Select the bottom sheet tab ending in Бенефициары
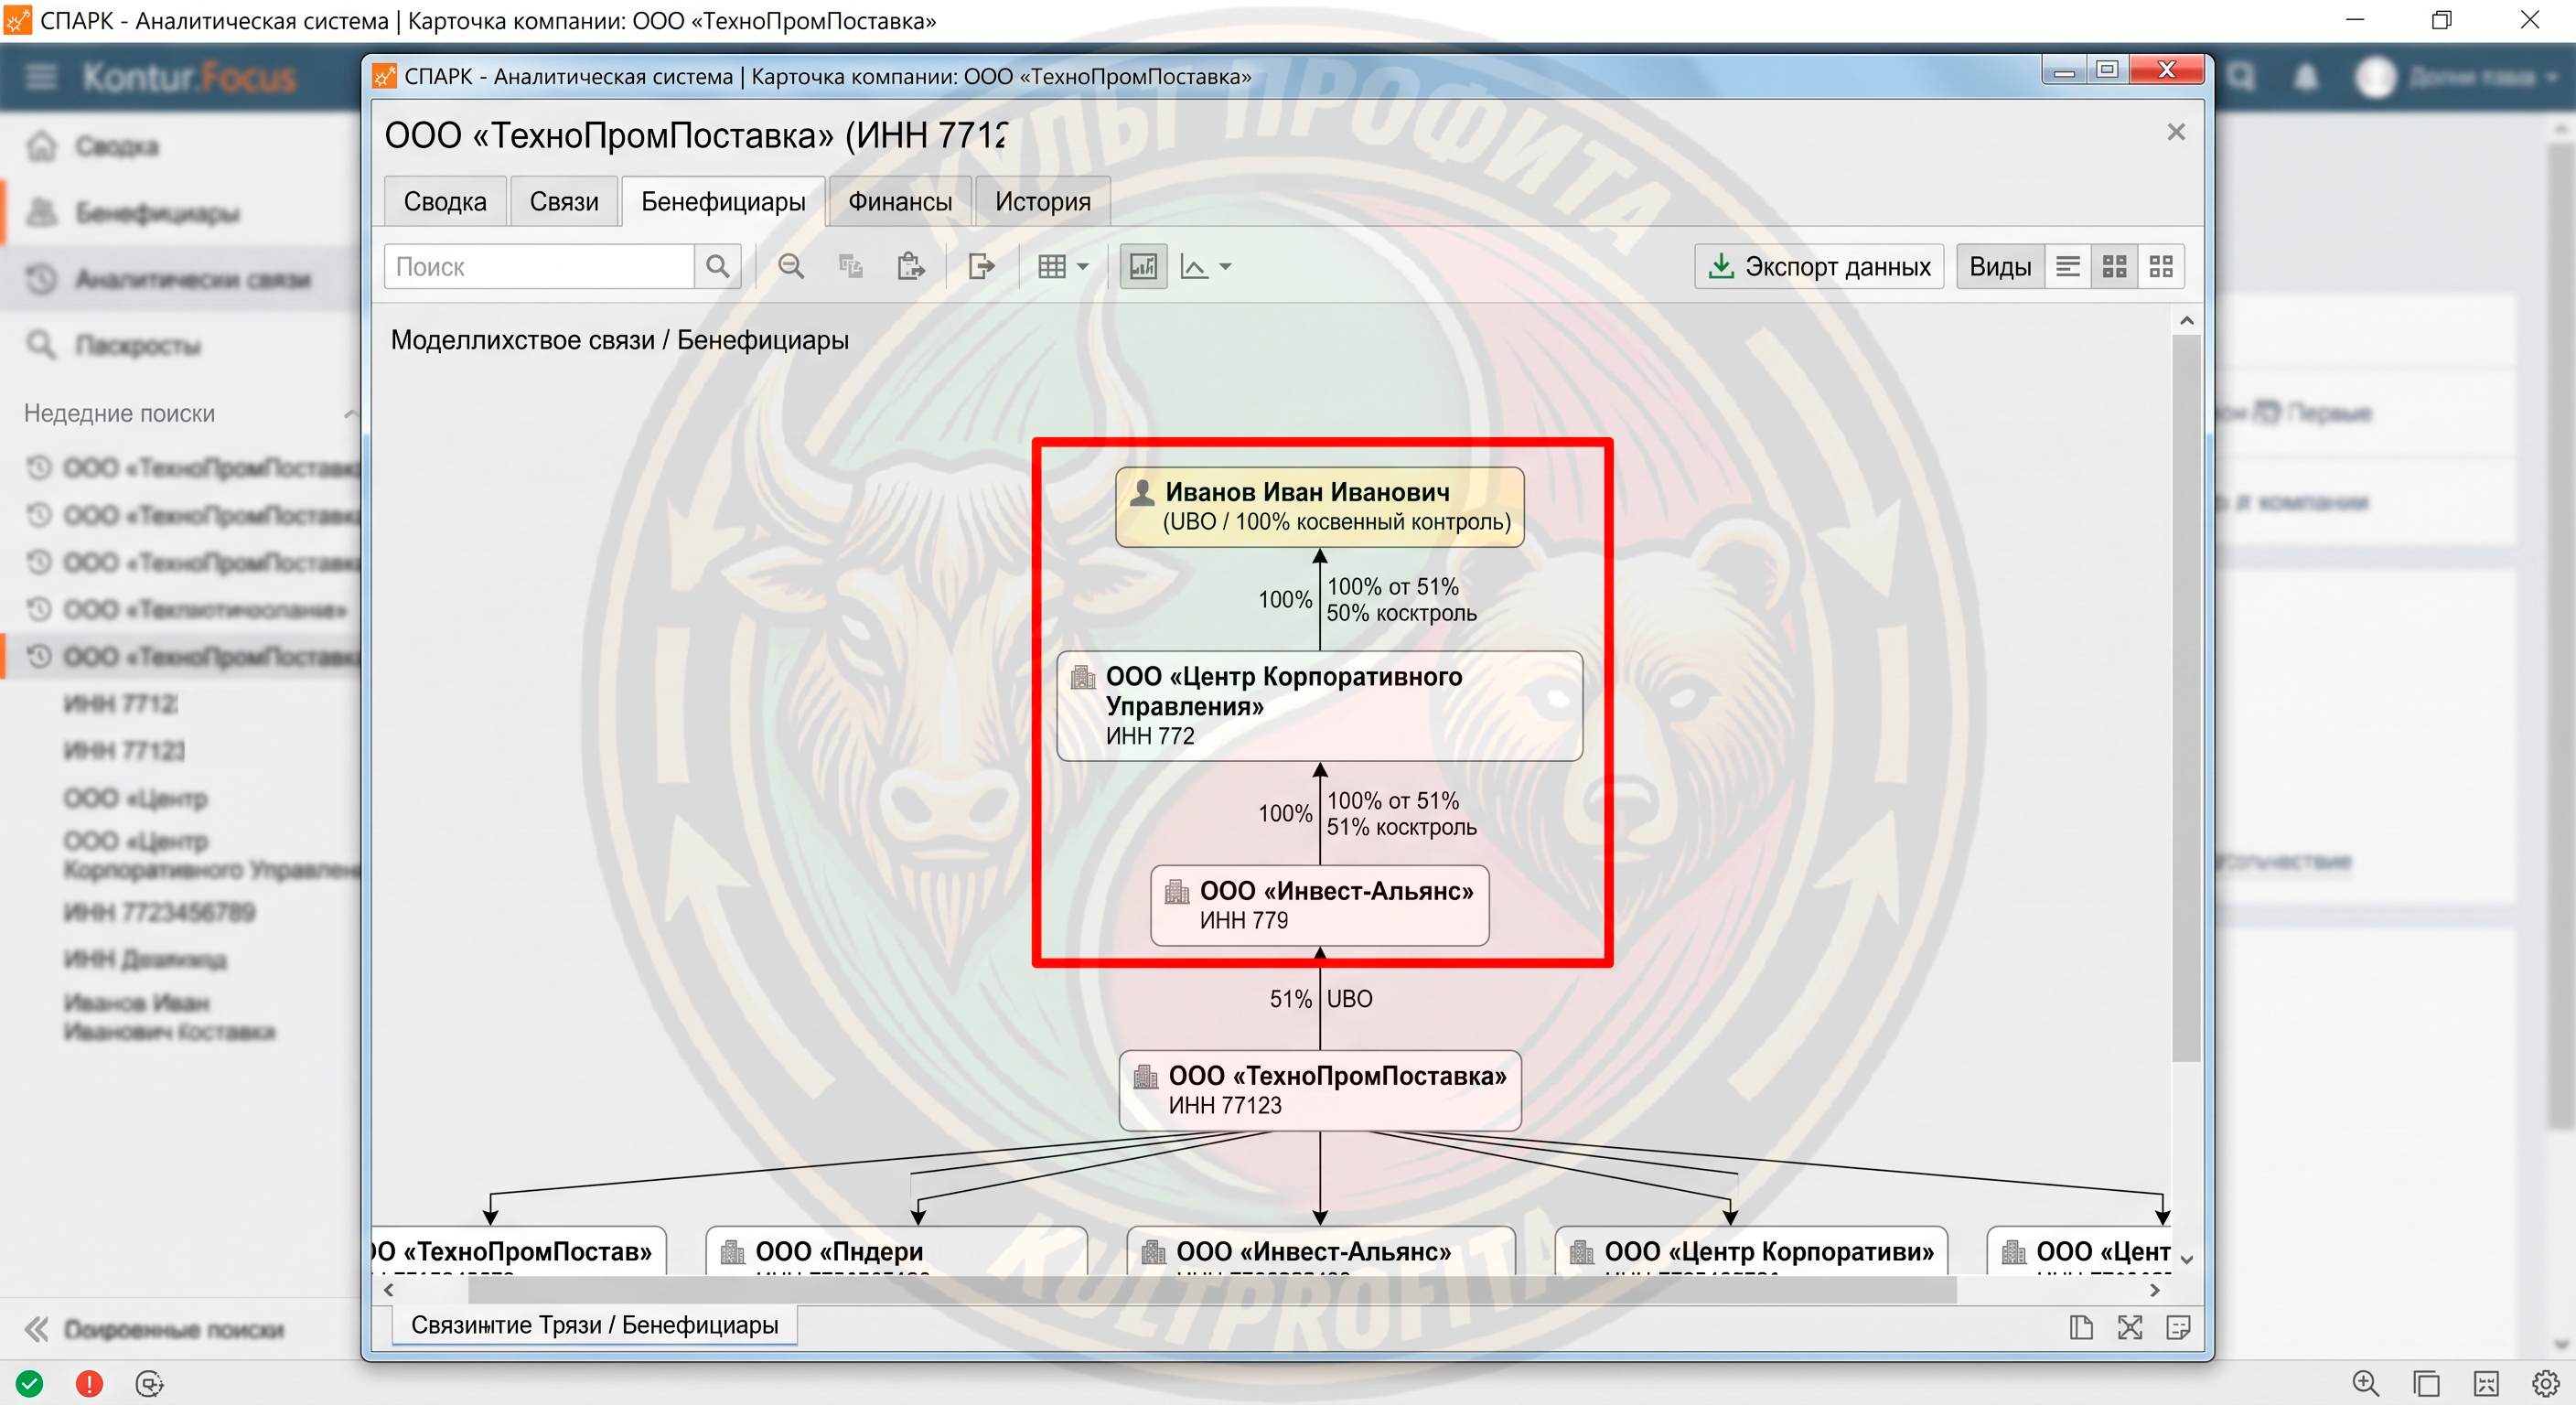This screenshot has width=2576, height=1405. pos(594,1325)
